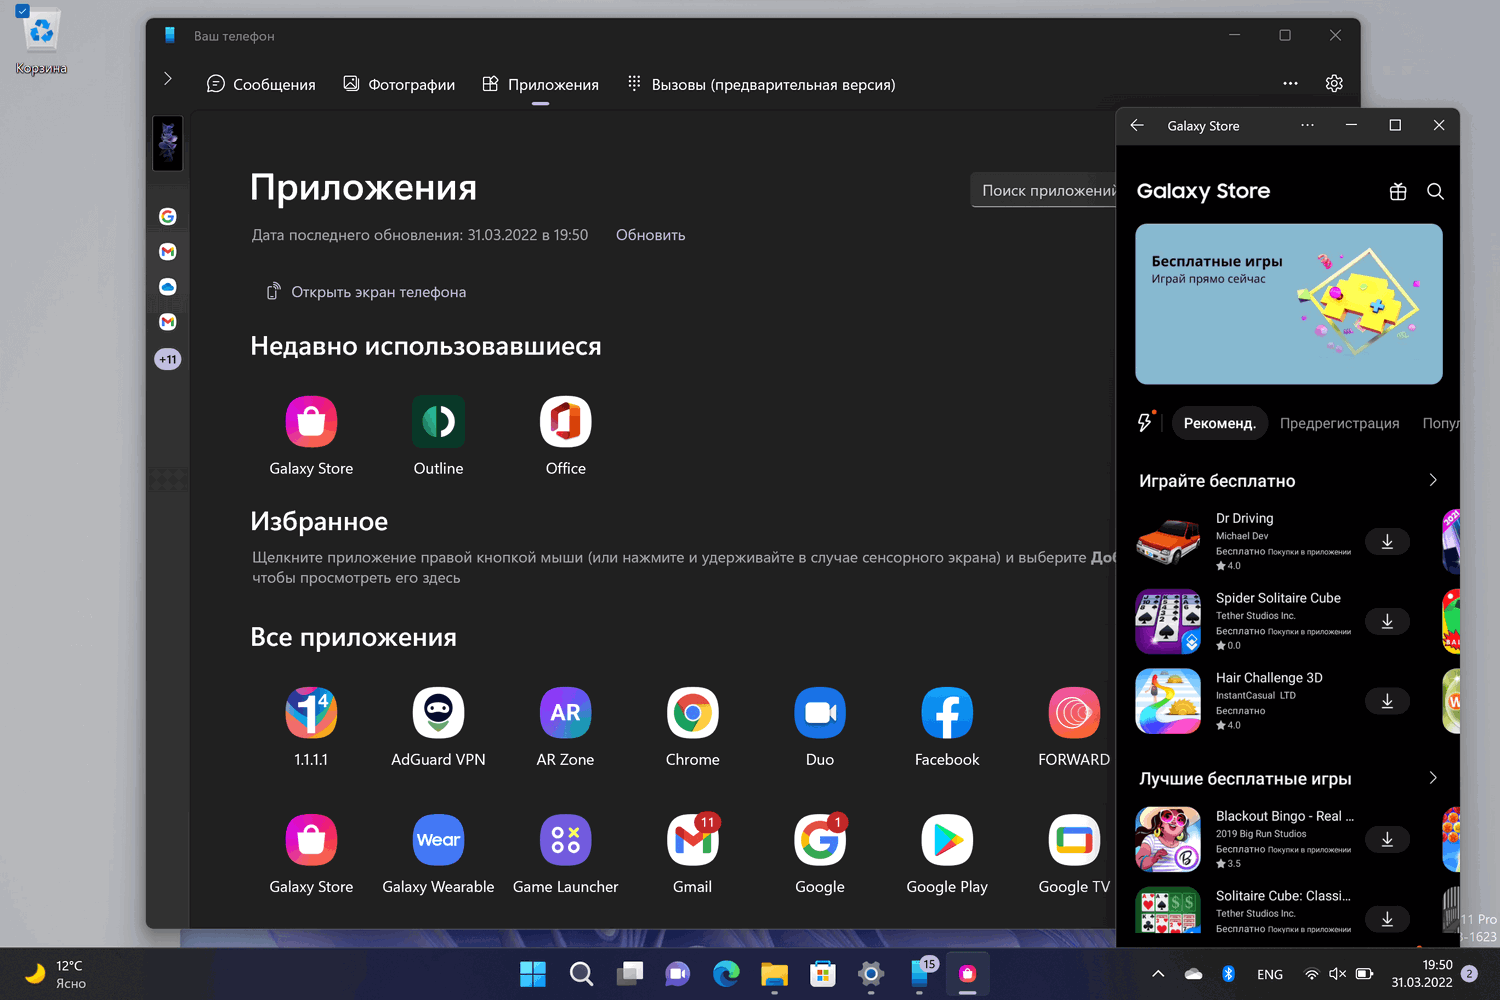Select the Рекоменд. tab in Galaxy Store

pyautogui.click(x=1220, y=423)
